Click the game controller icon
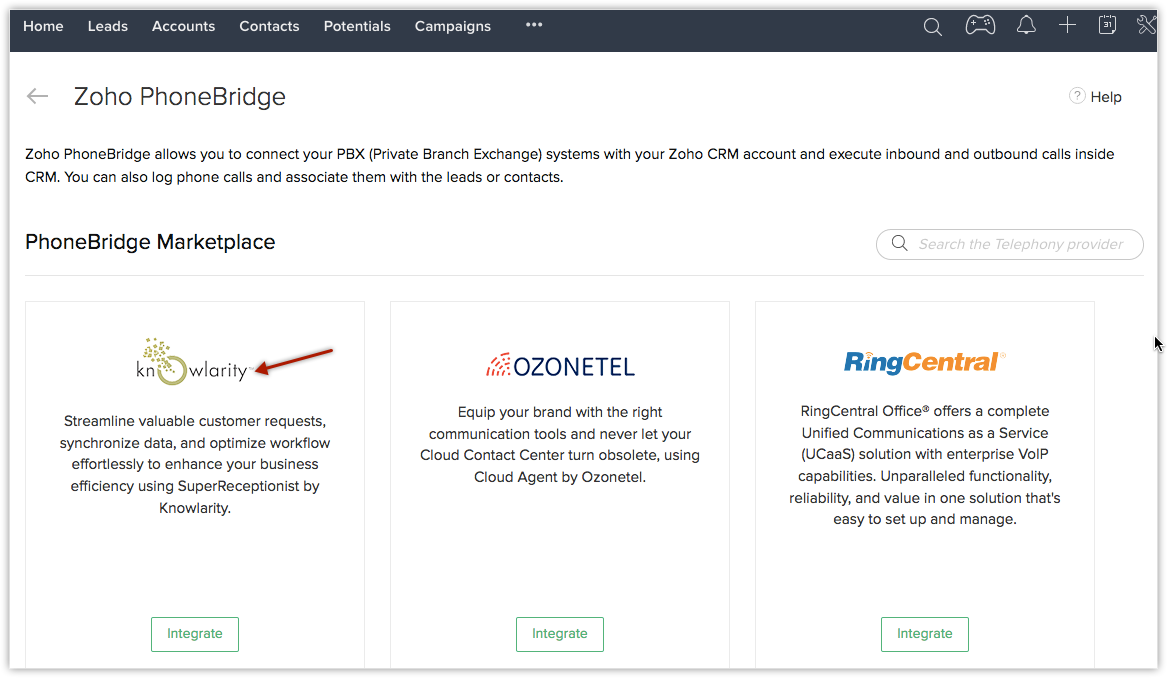This screenshot has width=1167, height=678. coord(980,26)
